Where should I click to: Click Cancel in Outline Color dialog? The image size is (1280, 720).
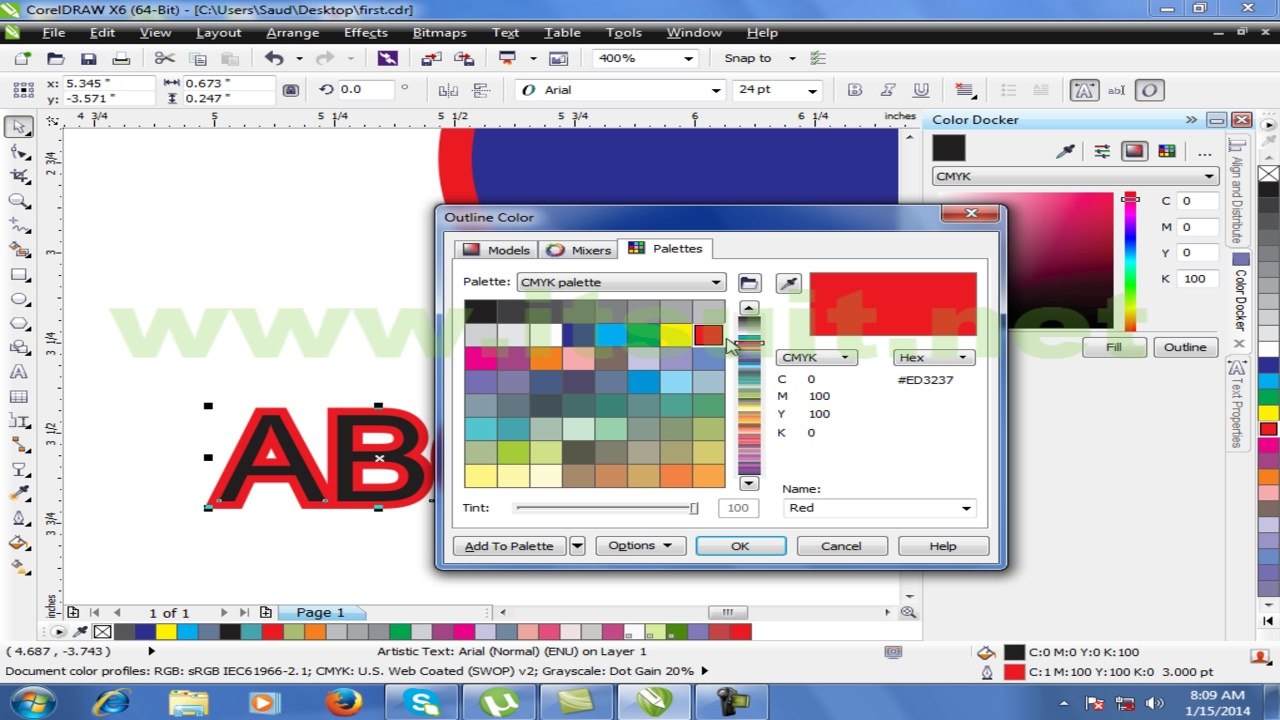coord(841,546)
